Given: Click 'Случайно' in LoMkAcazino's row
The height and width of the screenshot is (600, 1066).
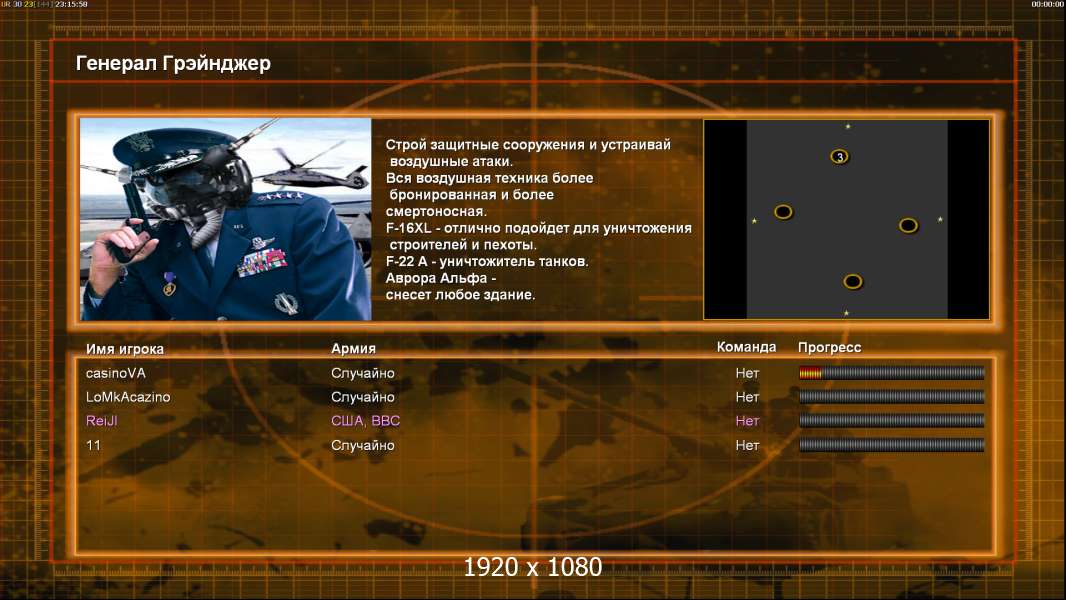Looking at the screenshot, I should click(x=362, y=397).
